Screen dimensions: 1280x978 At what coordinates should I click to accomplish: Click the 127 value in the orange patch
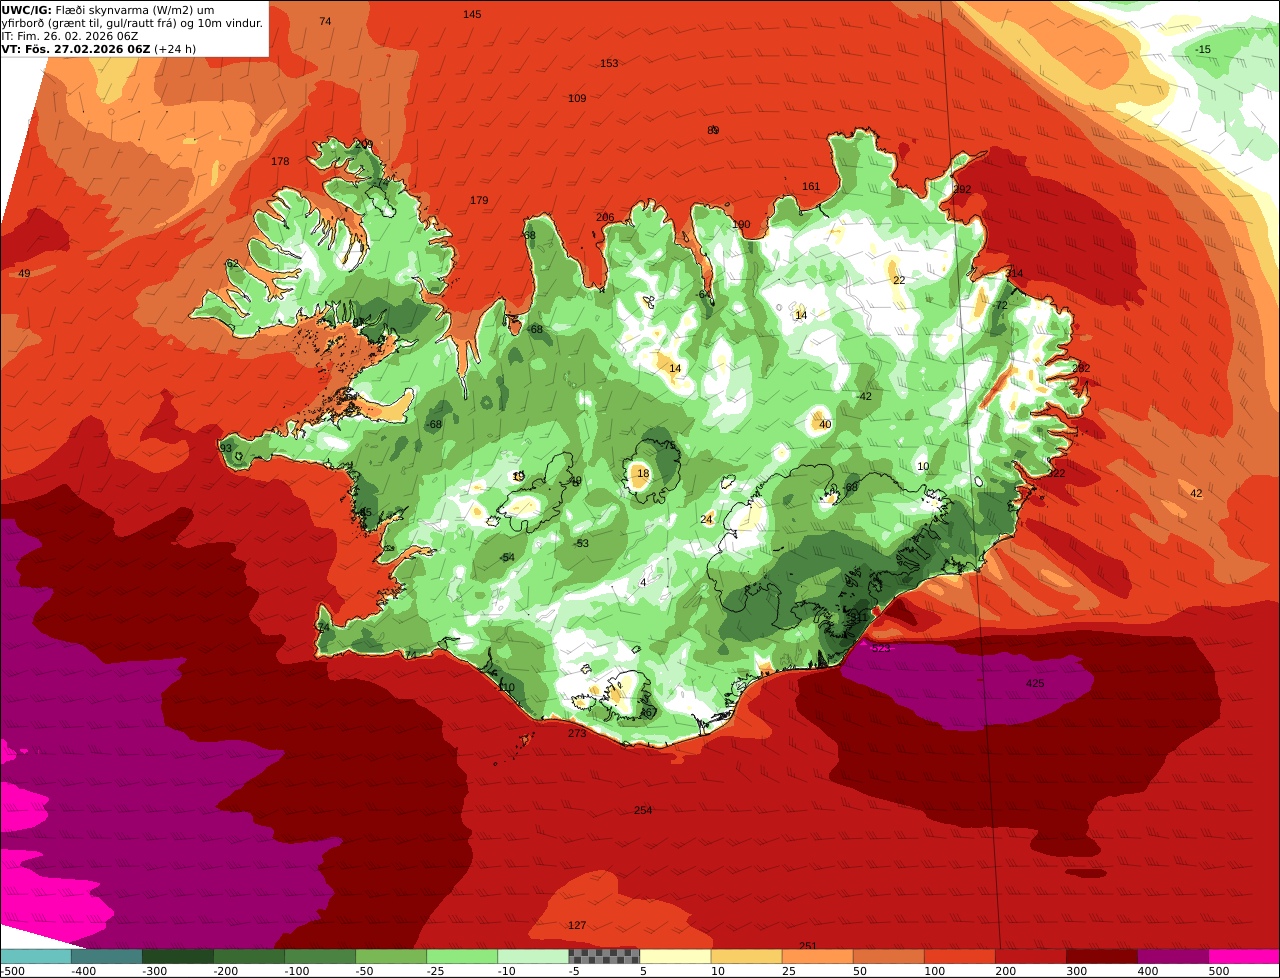[577, 926]
